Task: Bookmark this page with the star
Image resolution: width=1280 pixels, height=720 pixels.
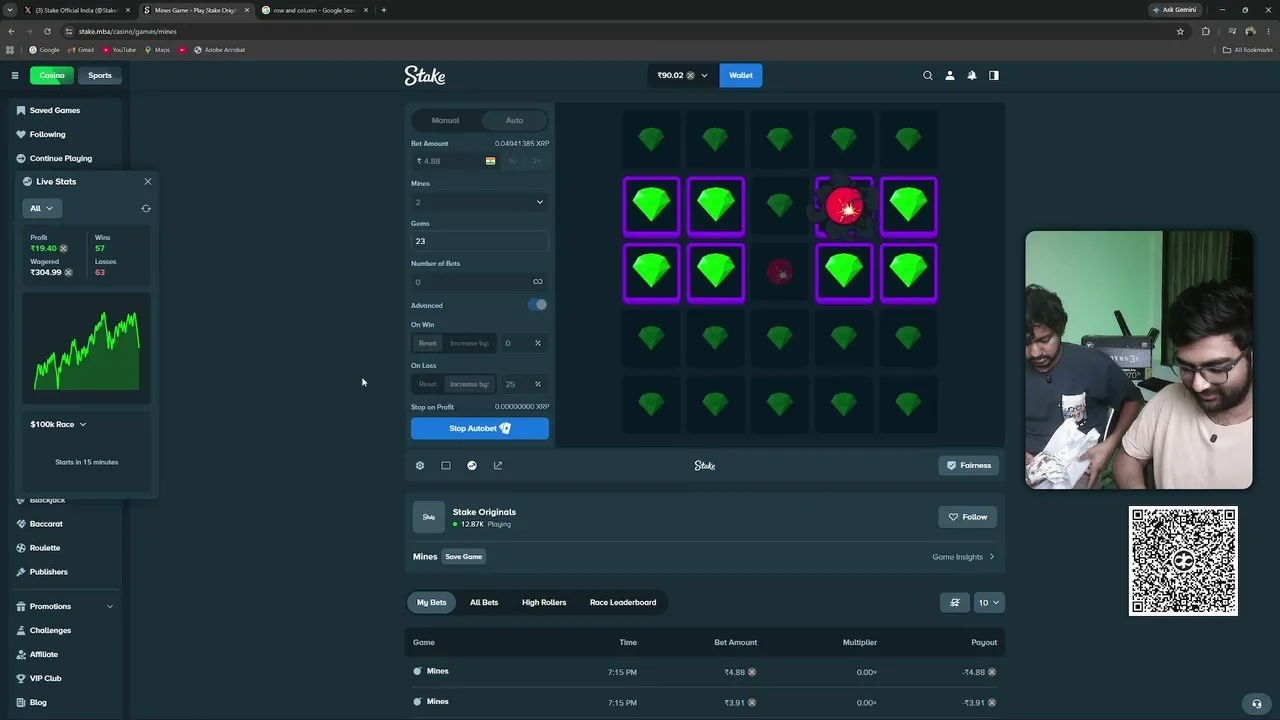Action: click(x=1180, y=31)
